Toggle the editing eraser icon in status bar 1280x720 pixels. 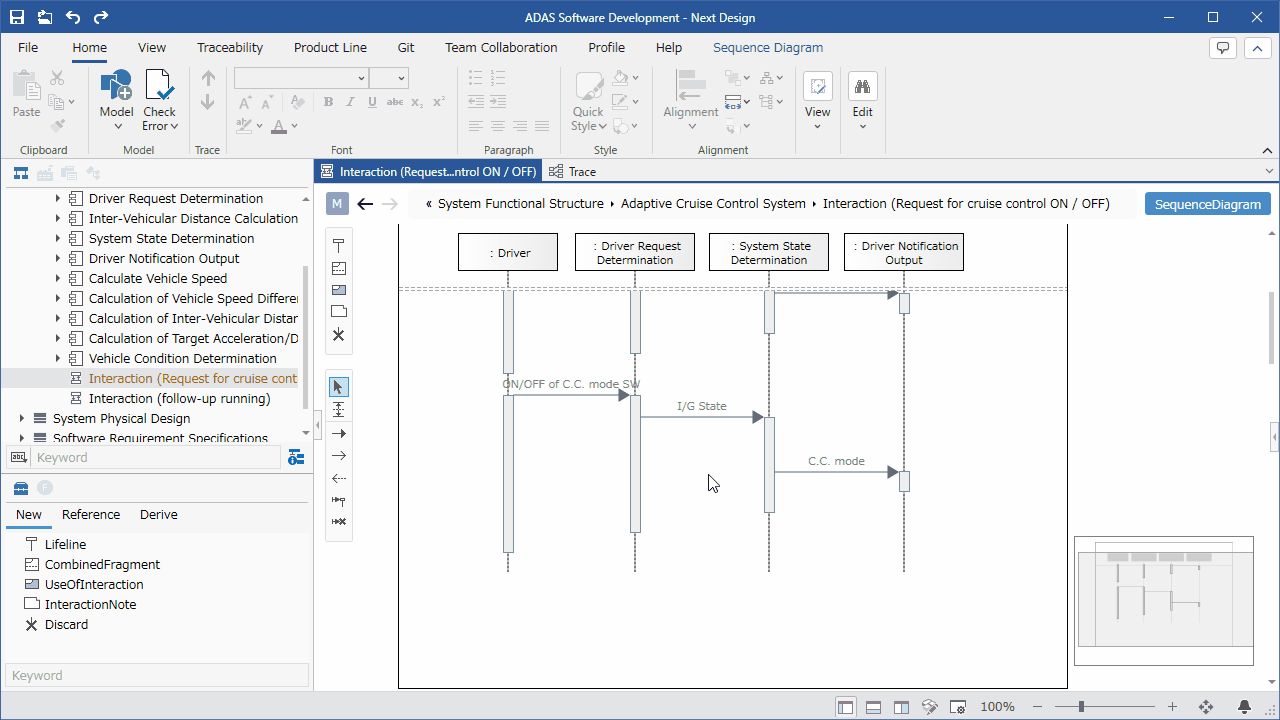(929, 707)
